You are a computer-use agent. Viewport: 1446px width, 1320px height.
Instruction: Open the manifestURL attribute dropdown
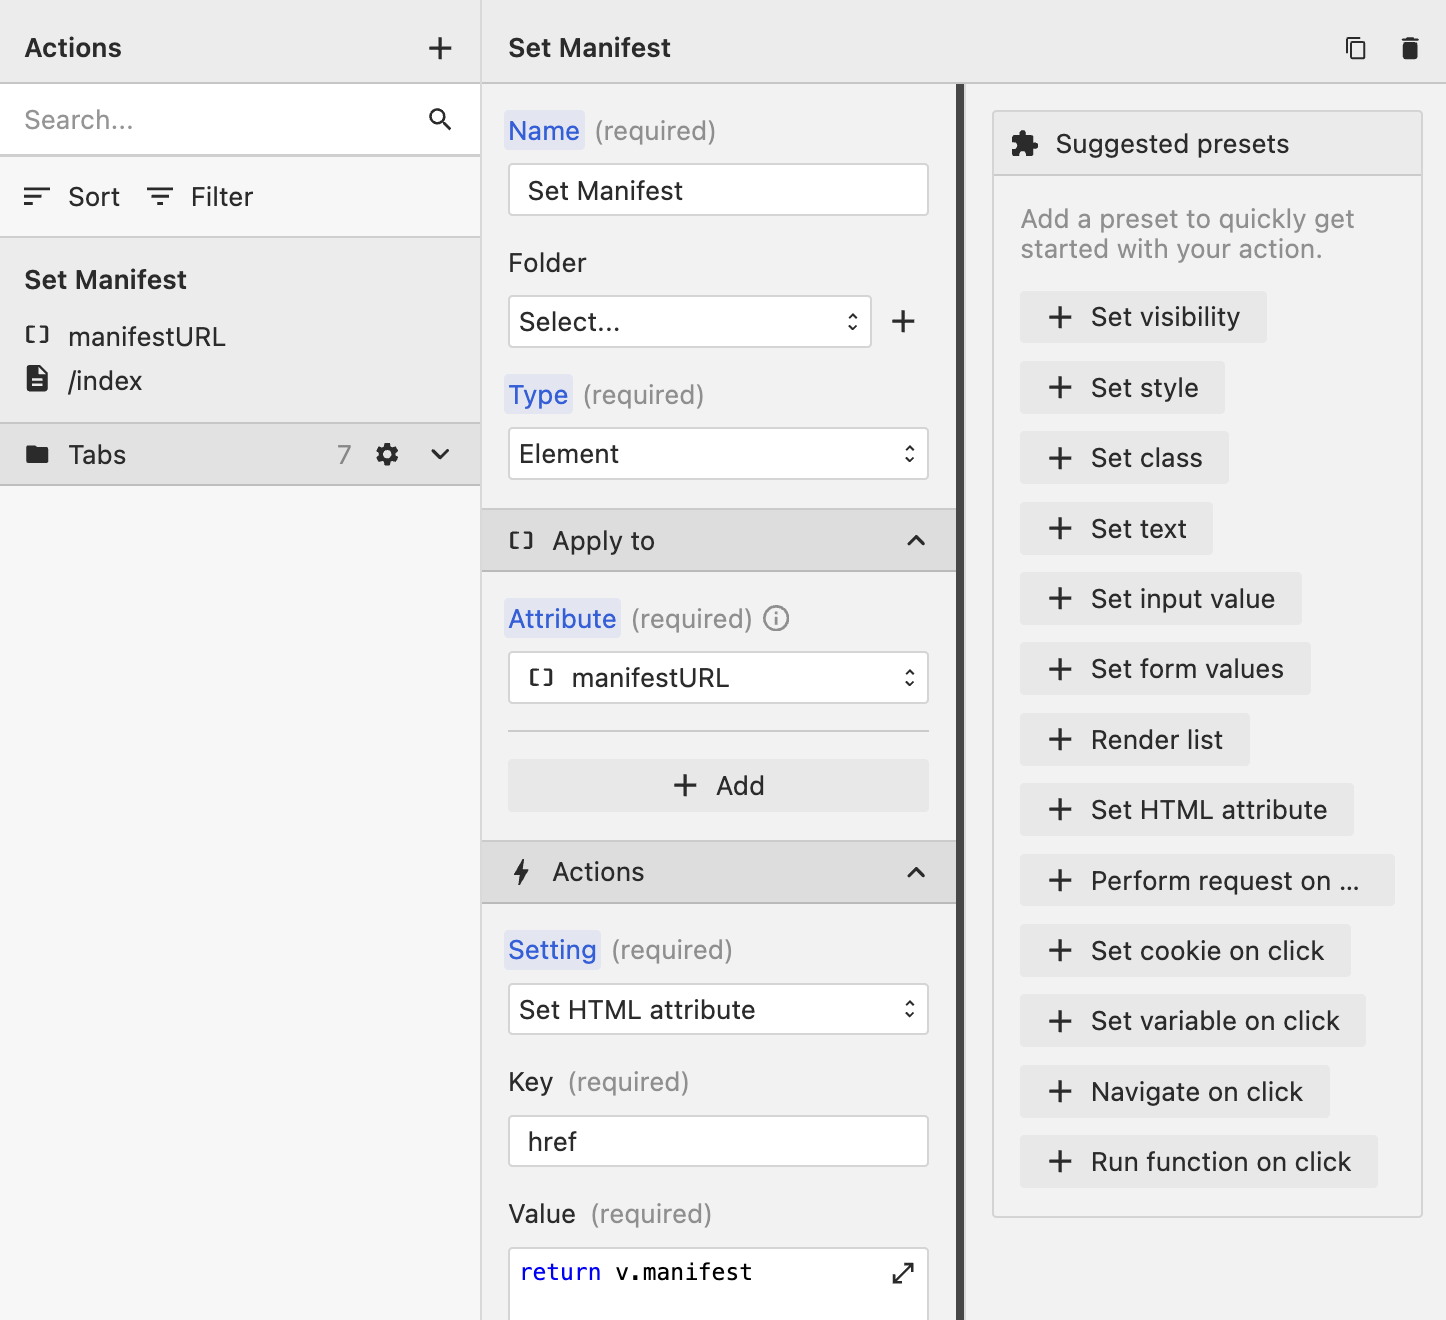pos(718,678)
